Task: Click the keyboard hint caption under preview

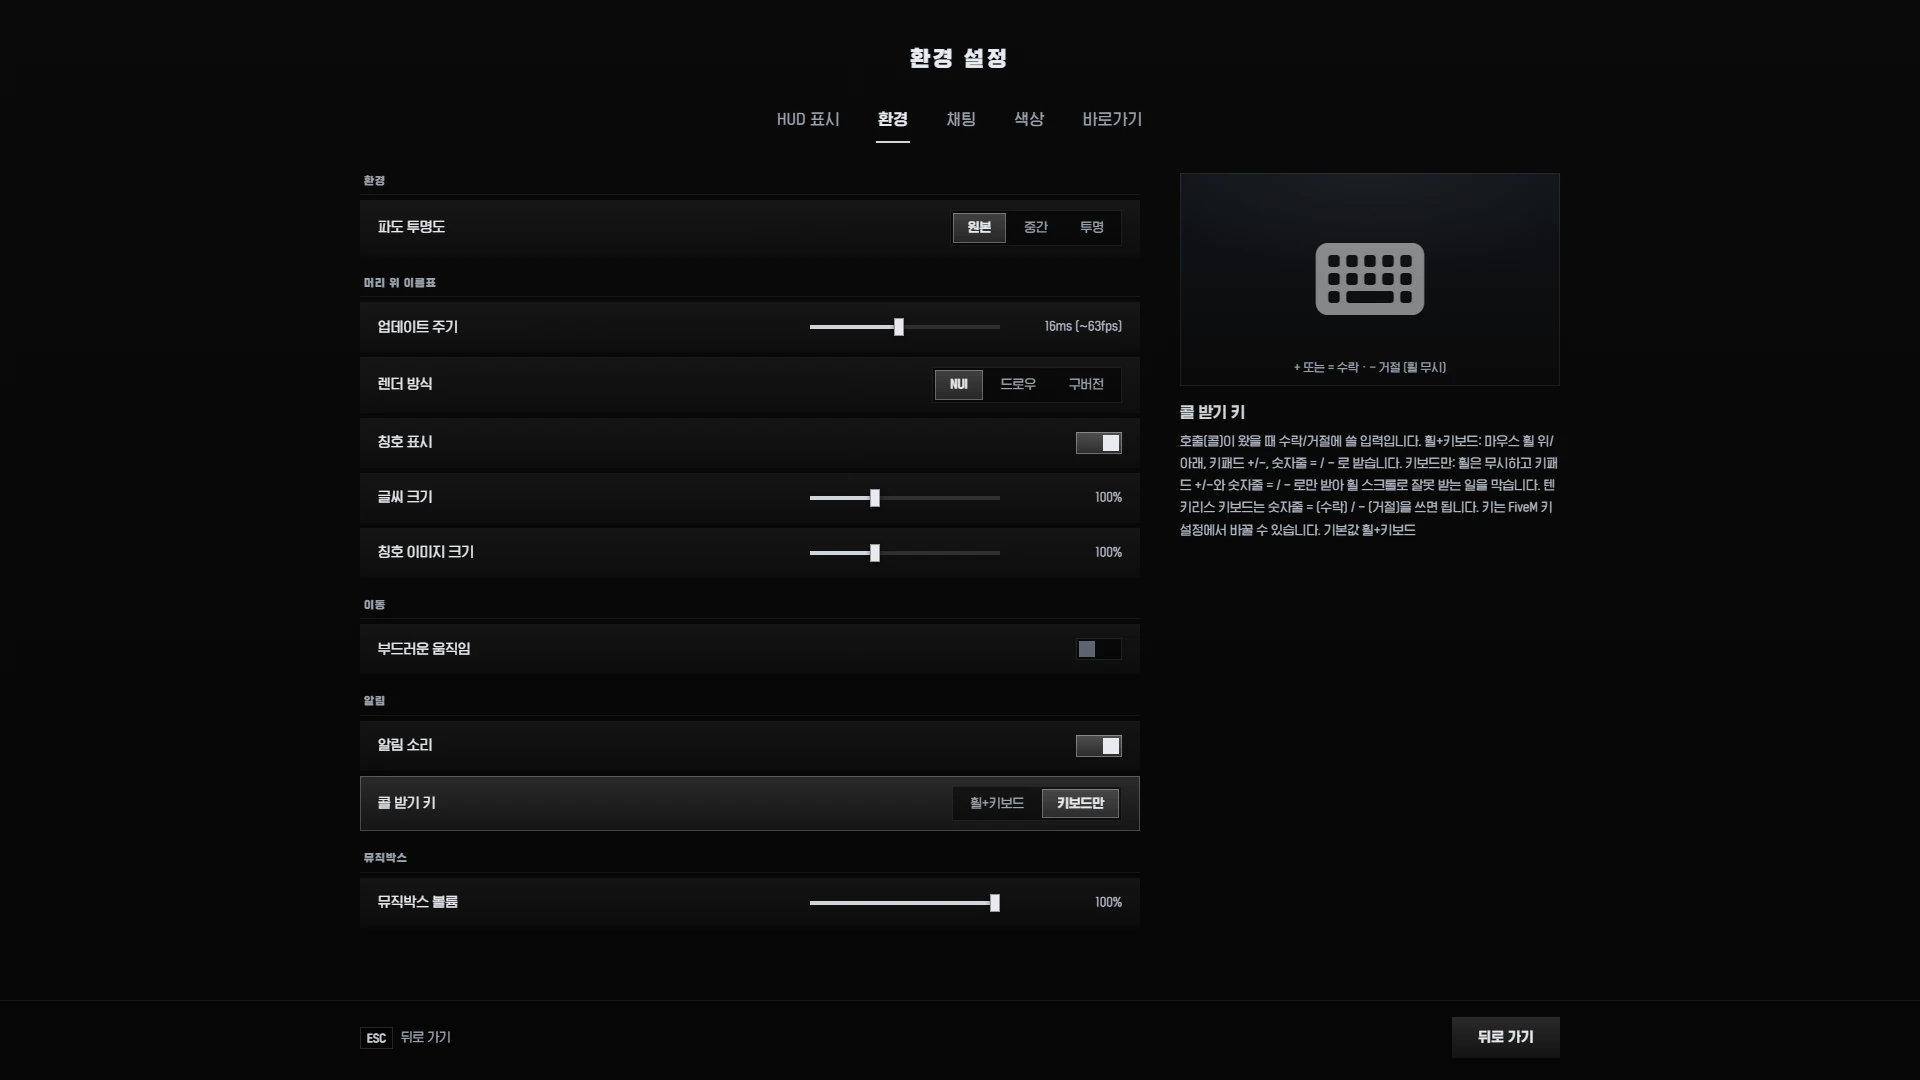Action: (x=1369, y=368)
